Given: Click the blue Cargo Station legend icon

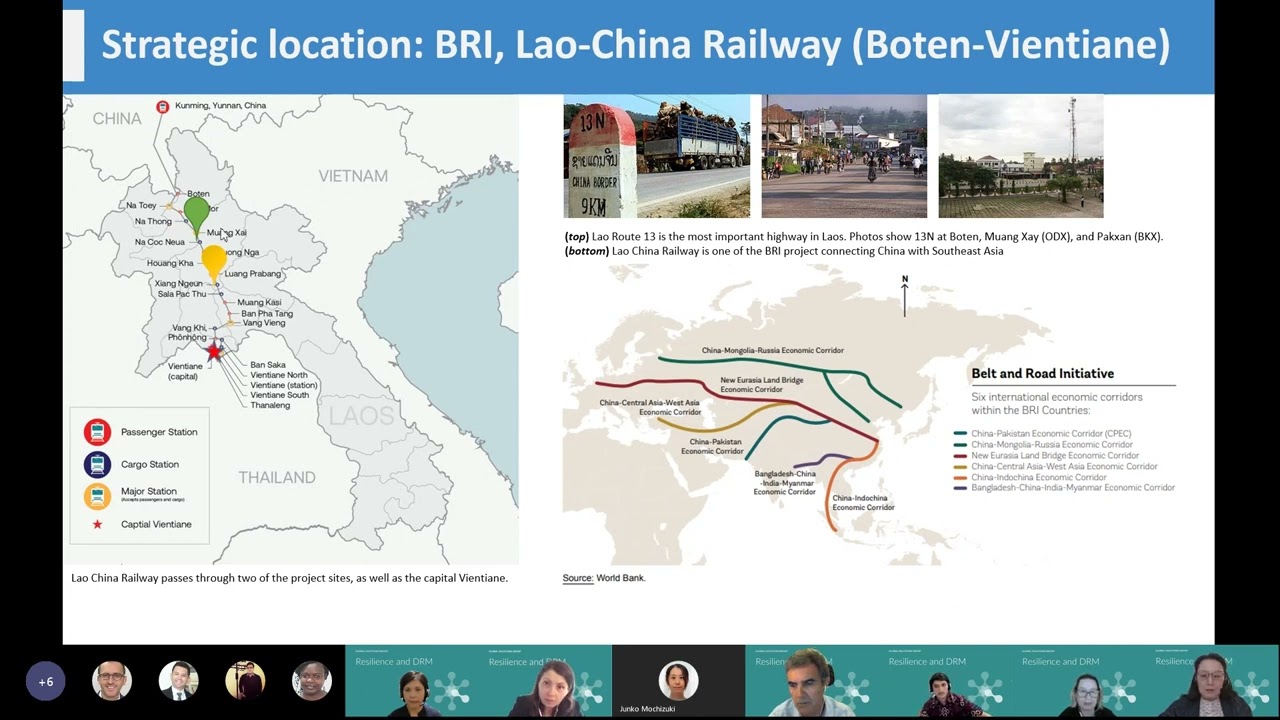Looking at the screenshot, I should tap(97, 464).
